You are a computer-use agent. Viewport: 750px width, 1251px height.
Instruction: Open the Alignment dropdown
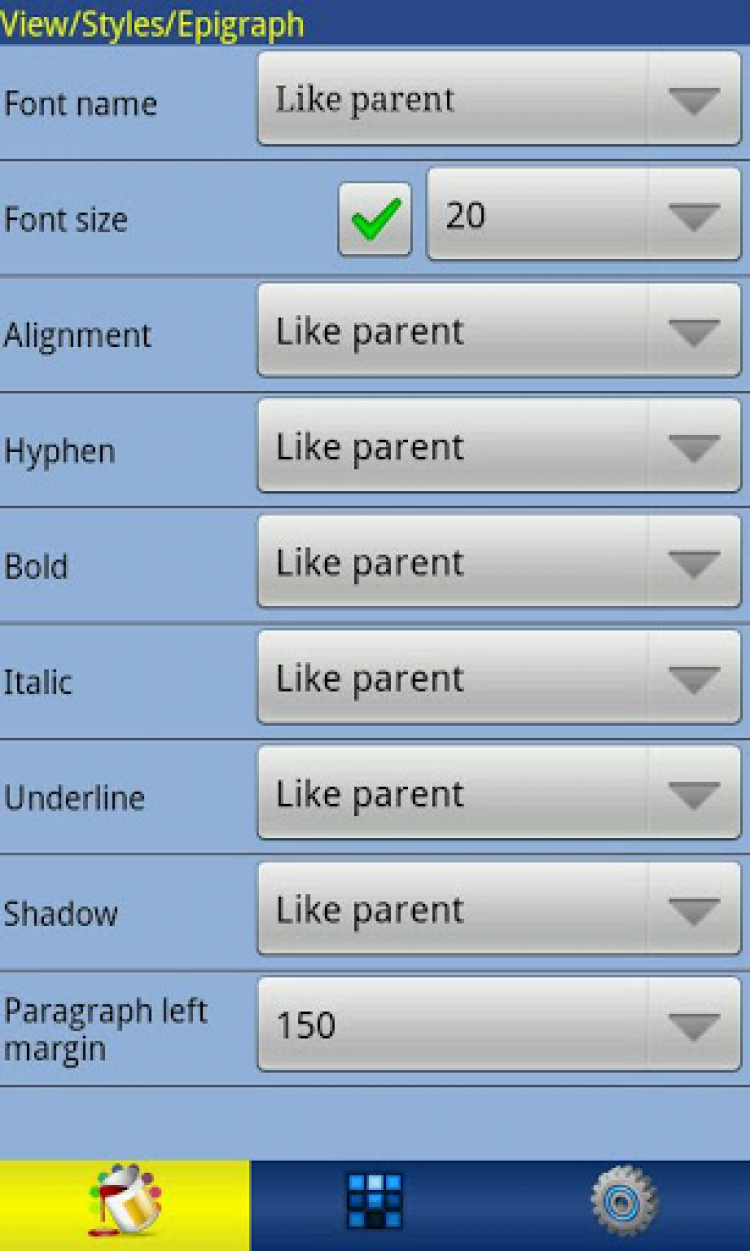click(x=498, y=331)
